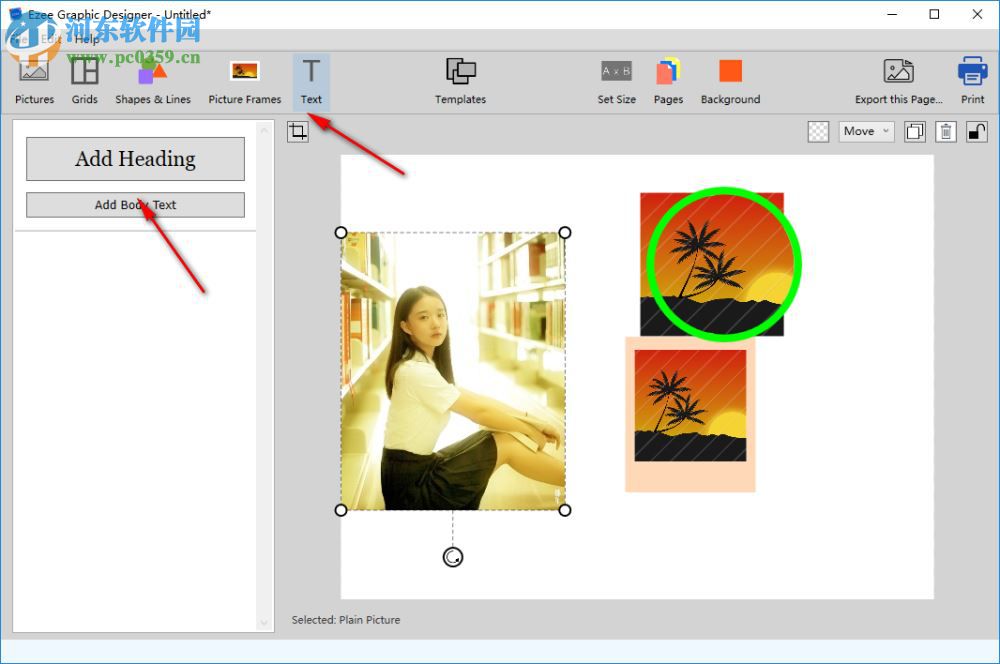Viewport: 1000px width, 664px height.
Task: Open the Templates panel
Action: 460,80
